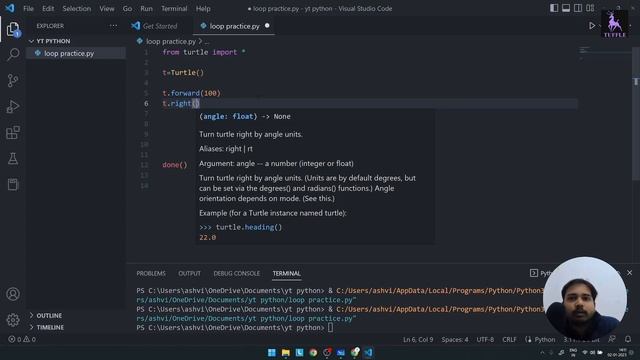Open the notebook icon in activity bar

click(x=13, y=184)
